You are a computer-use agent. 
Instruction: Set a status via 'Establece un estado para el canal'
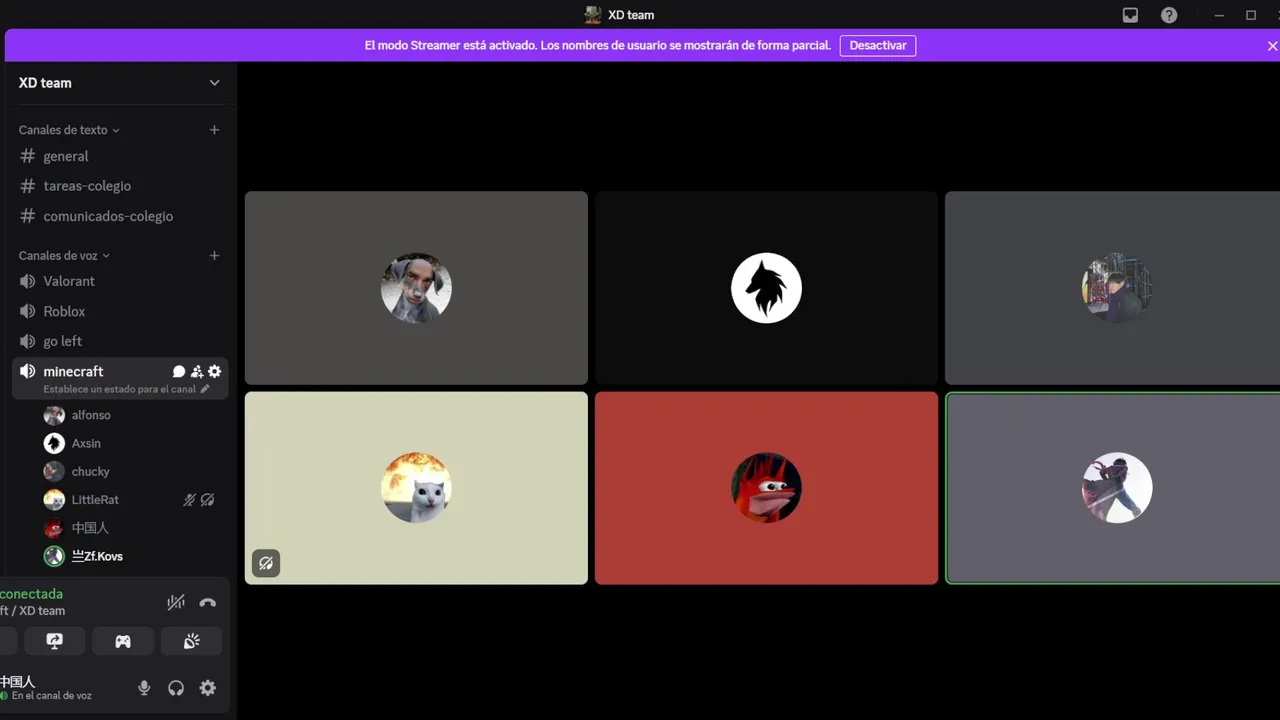[x=119, y=389]
